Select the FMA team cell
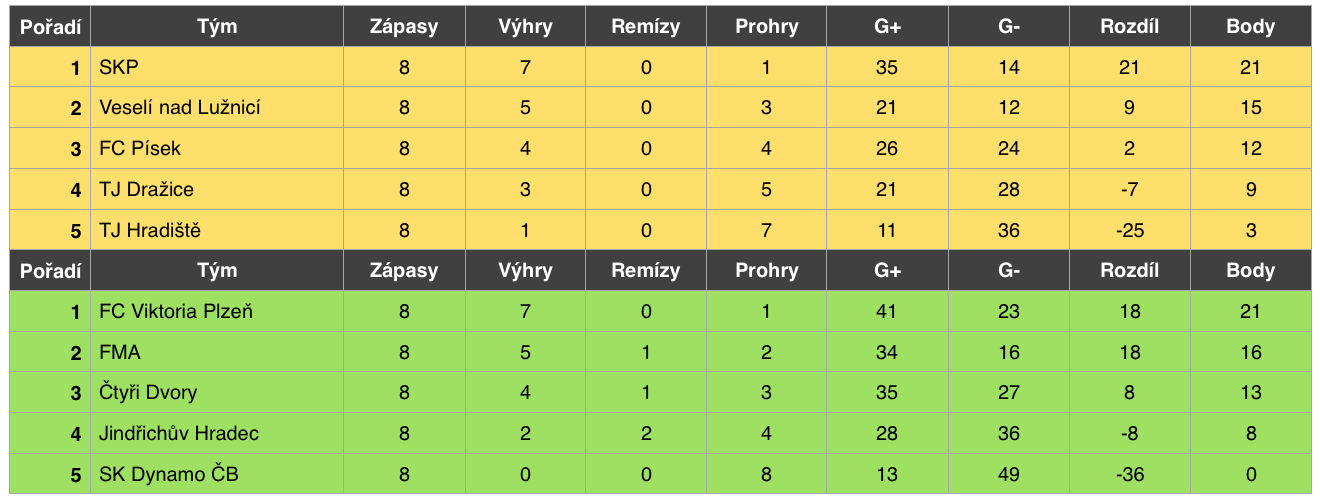Image resolution: width=1320 pixels, height=500 pixels. (217, 353)
